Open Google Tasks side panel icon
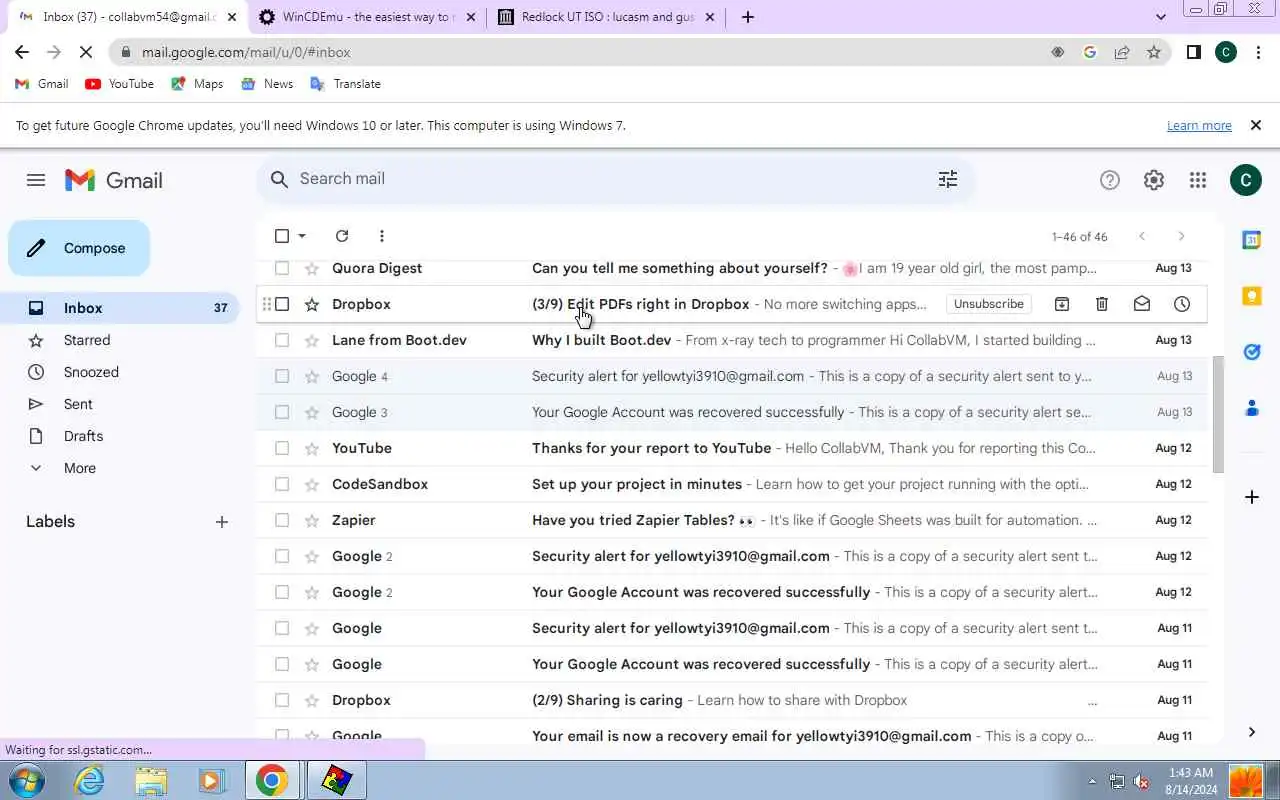 coord(1252,352)
